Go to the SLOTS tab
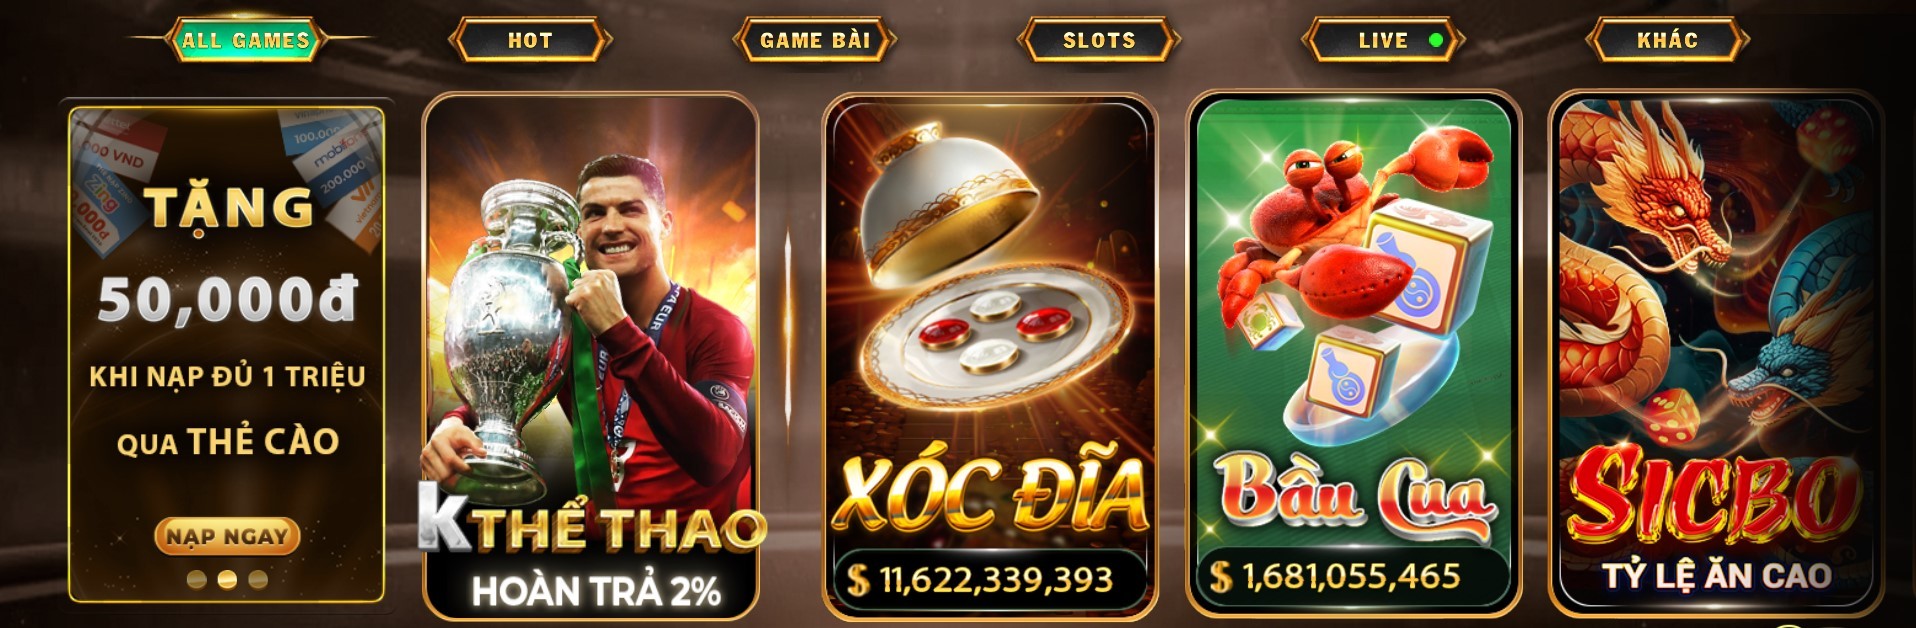Viewport: 1916px width, 628px height. pyautogui.click(x=1099, y=40)
